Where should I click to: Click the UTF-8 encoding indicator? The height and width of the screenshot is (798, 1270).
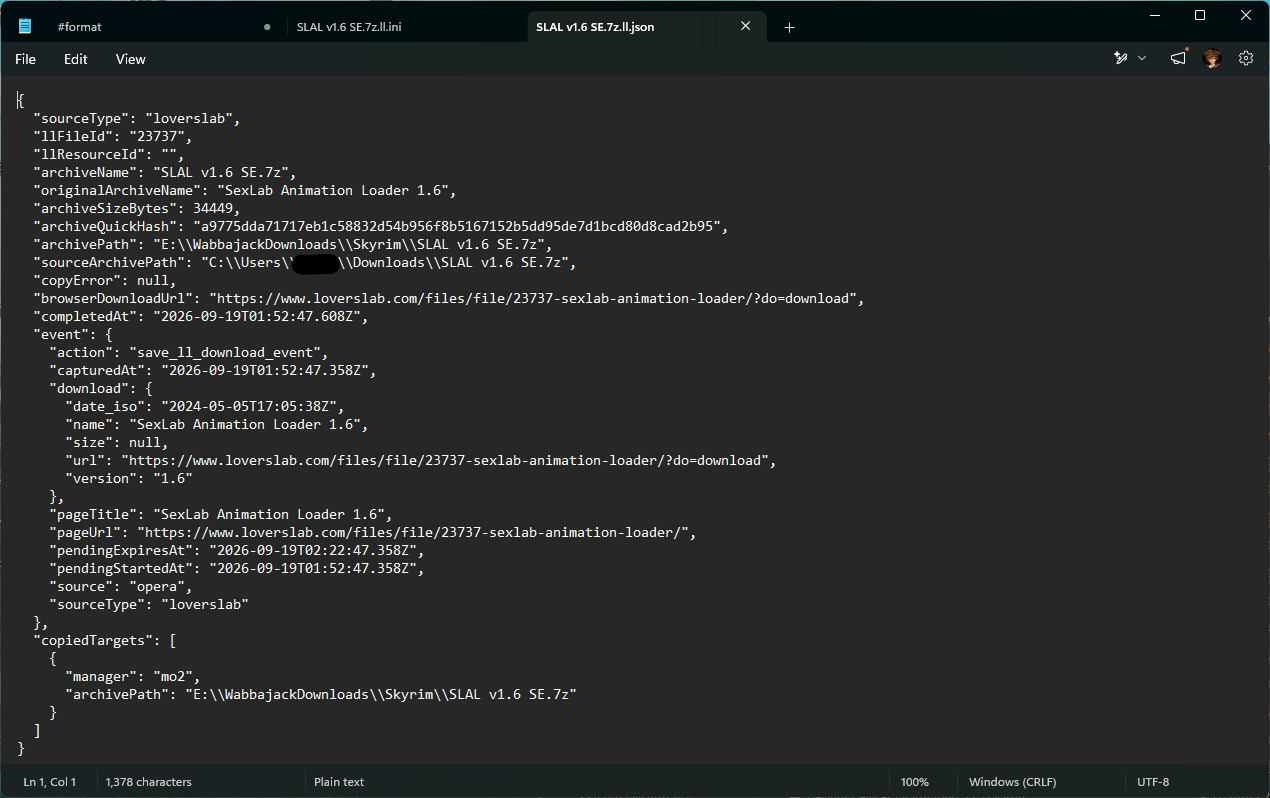(x=1153, y=782)
